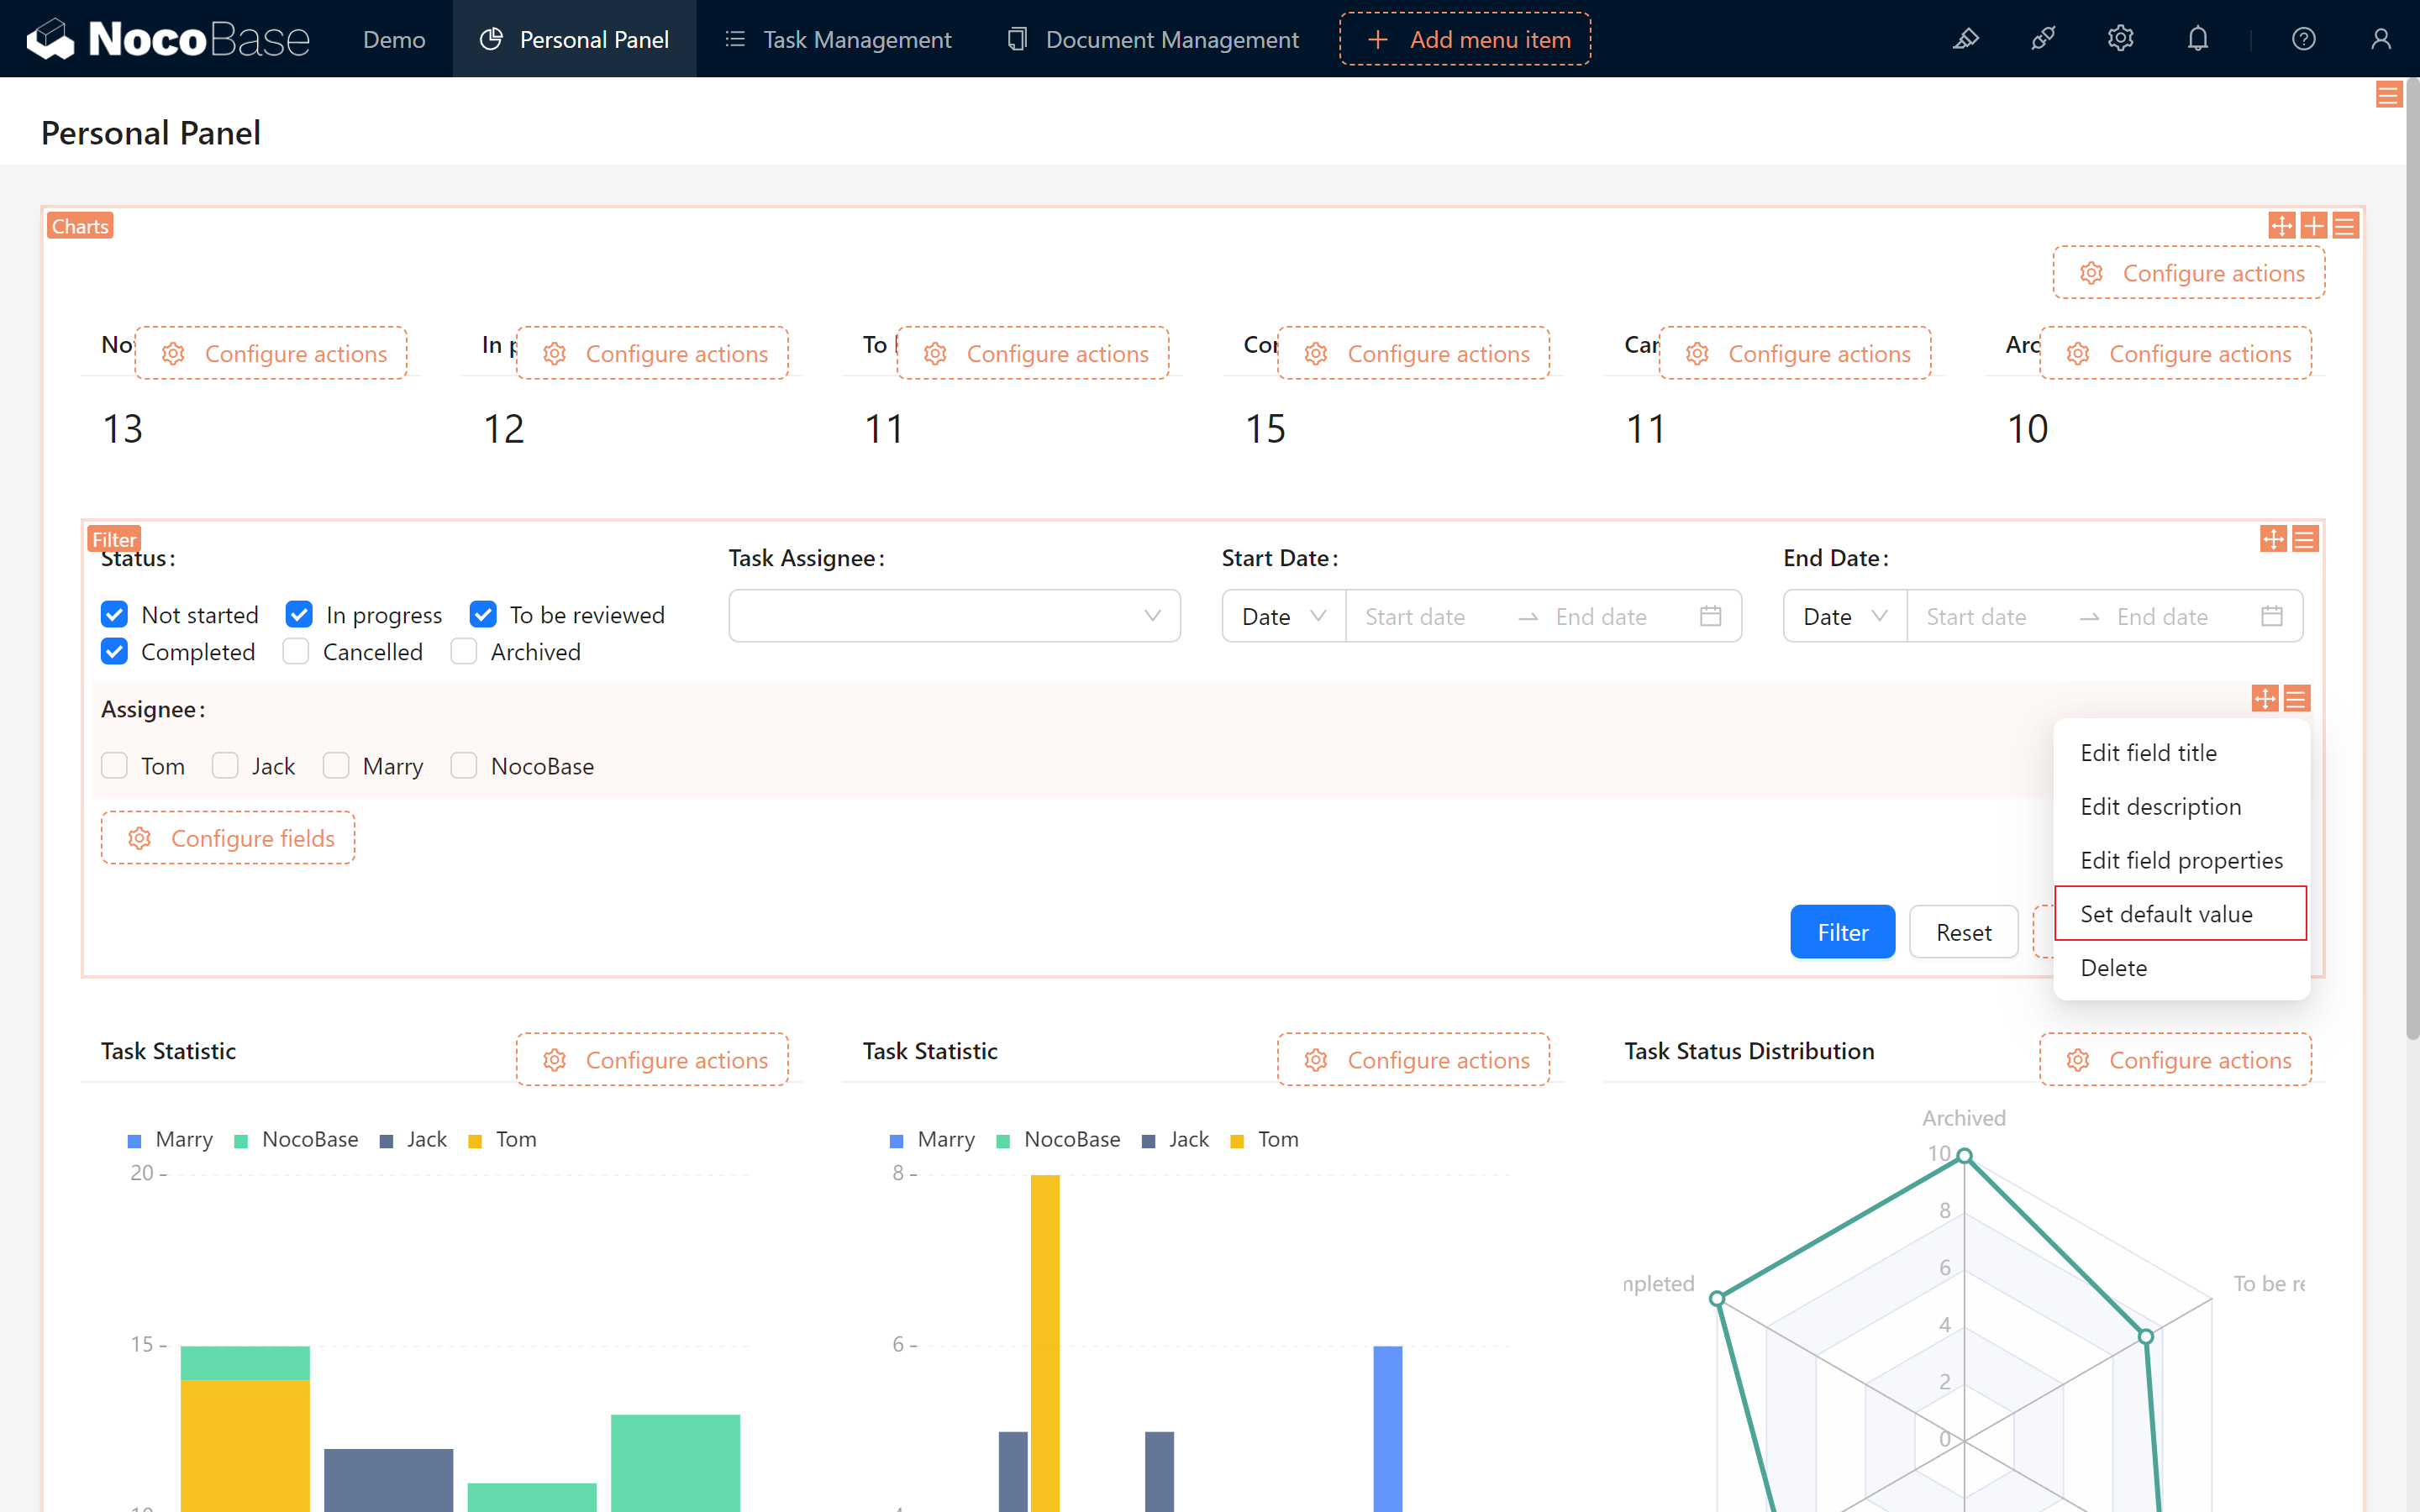Click Configure actions on the first Task Statistic
Image resolution: width=2420 pixels, height=1512 pixels.
(x=652, y=1060)
